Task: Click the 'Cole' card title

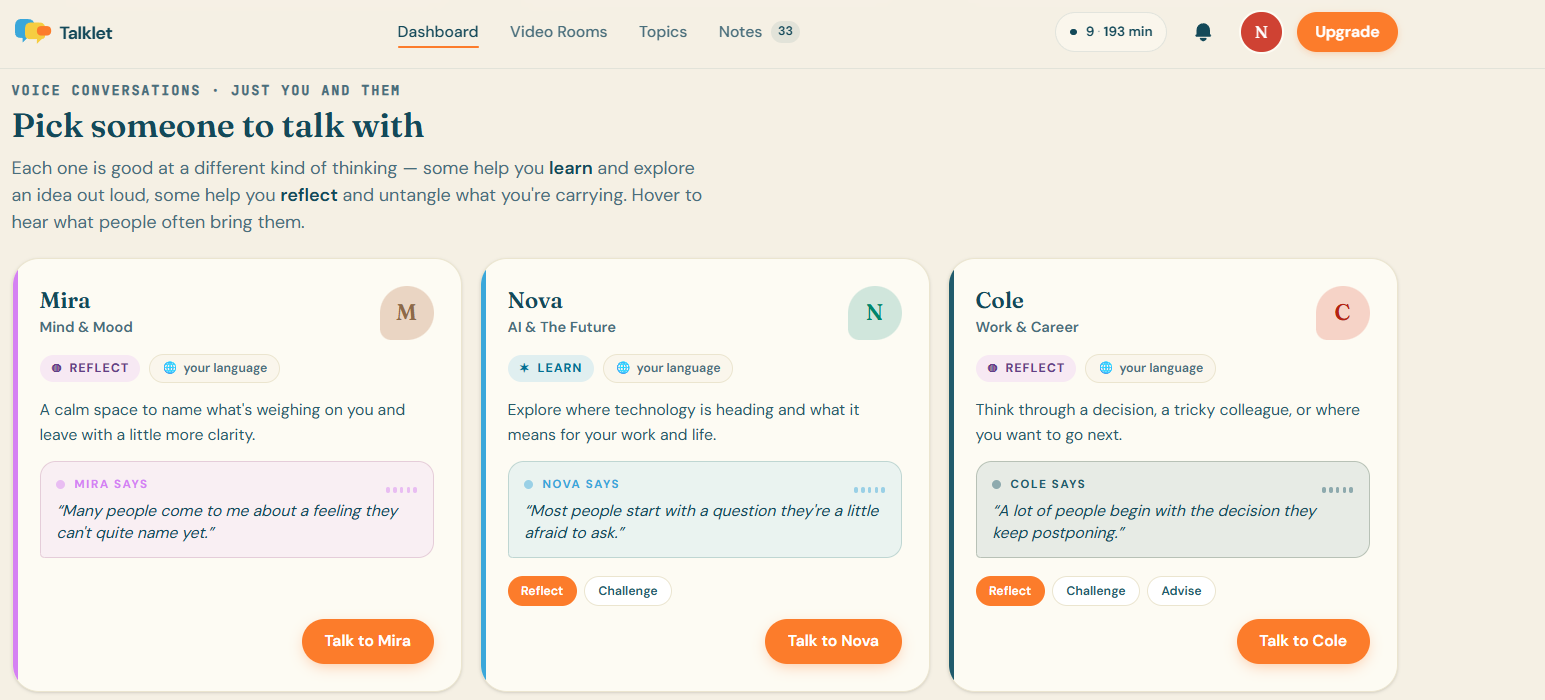Action: [x=1000, y=301]
